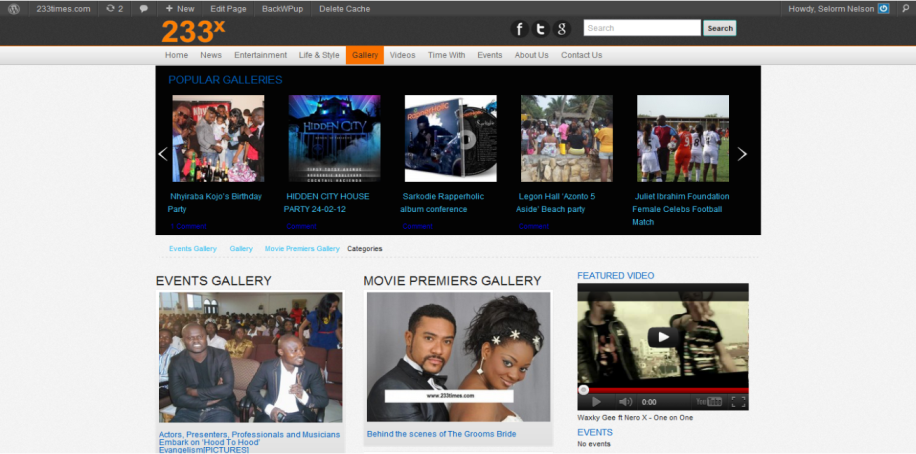Open the Entertainment navigation tab
Image resolution: width=916 pixels, height=454 pixels.
pos(260,55)
